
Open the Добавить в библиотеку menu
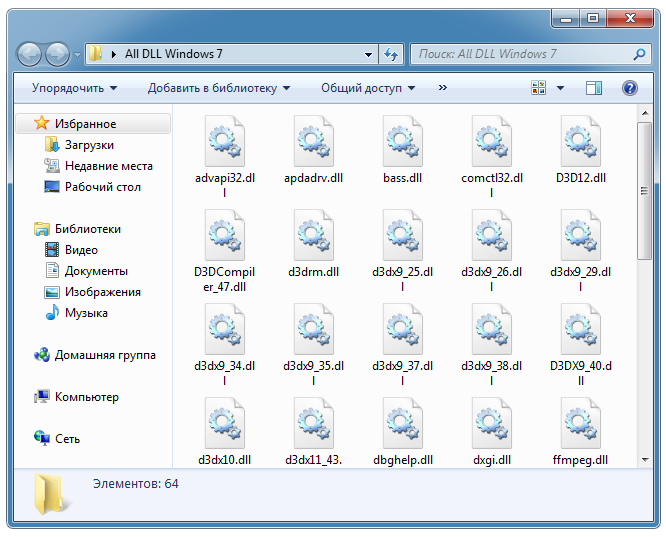tap(219, 88)
